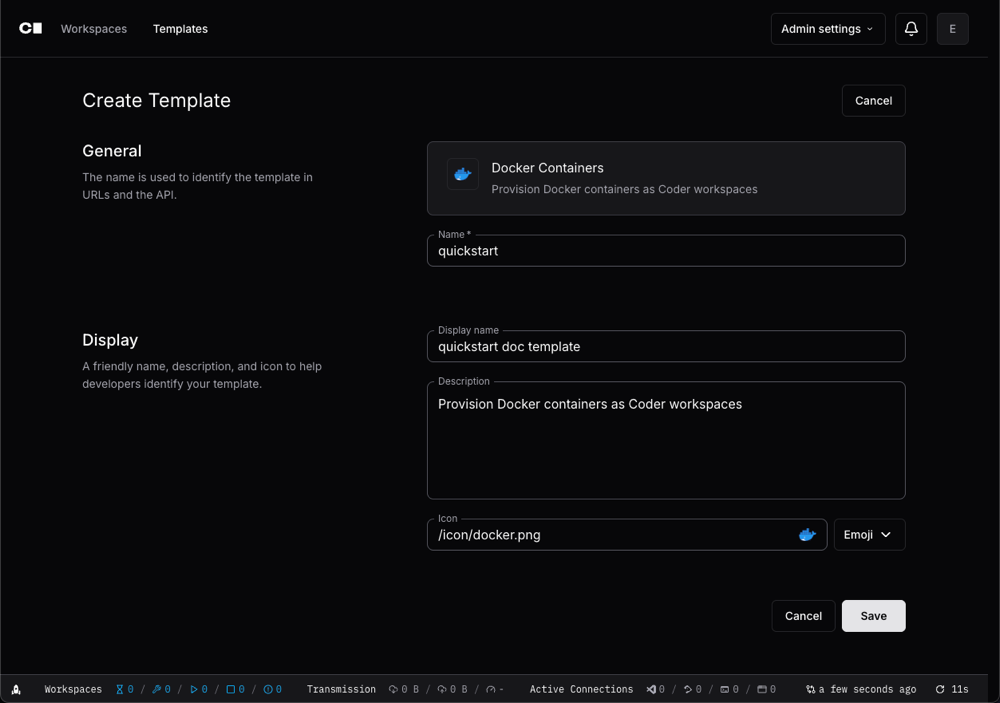1000x703 pixels.
Task: Click the running workspaces play icon
Action: point(193,689)
